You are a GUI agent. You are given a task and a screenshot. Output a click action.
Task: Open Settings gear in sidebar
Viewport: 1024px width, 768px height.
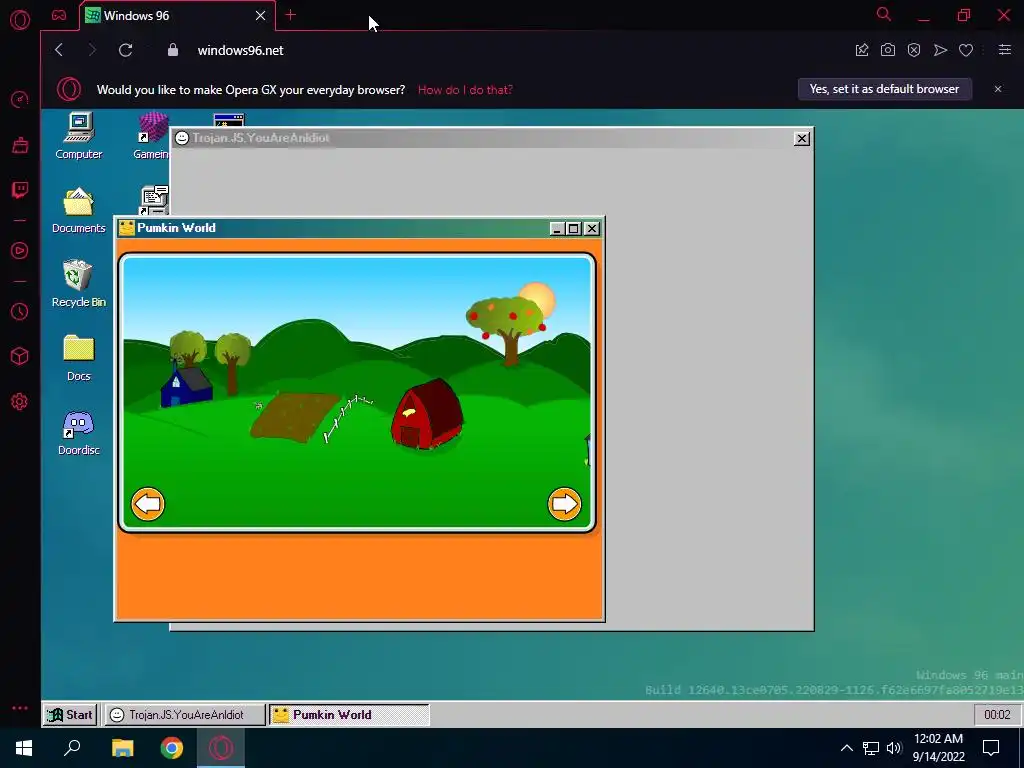click(x=20, y=401)
